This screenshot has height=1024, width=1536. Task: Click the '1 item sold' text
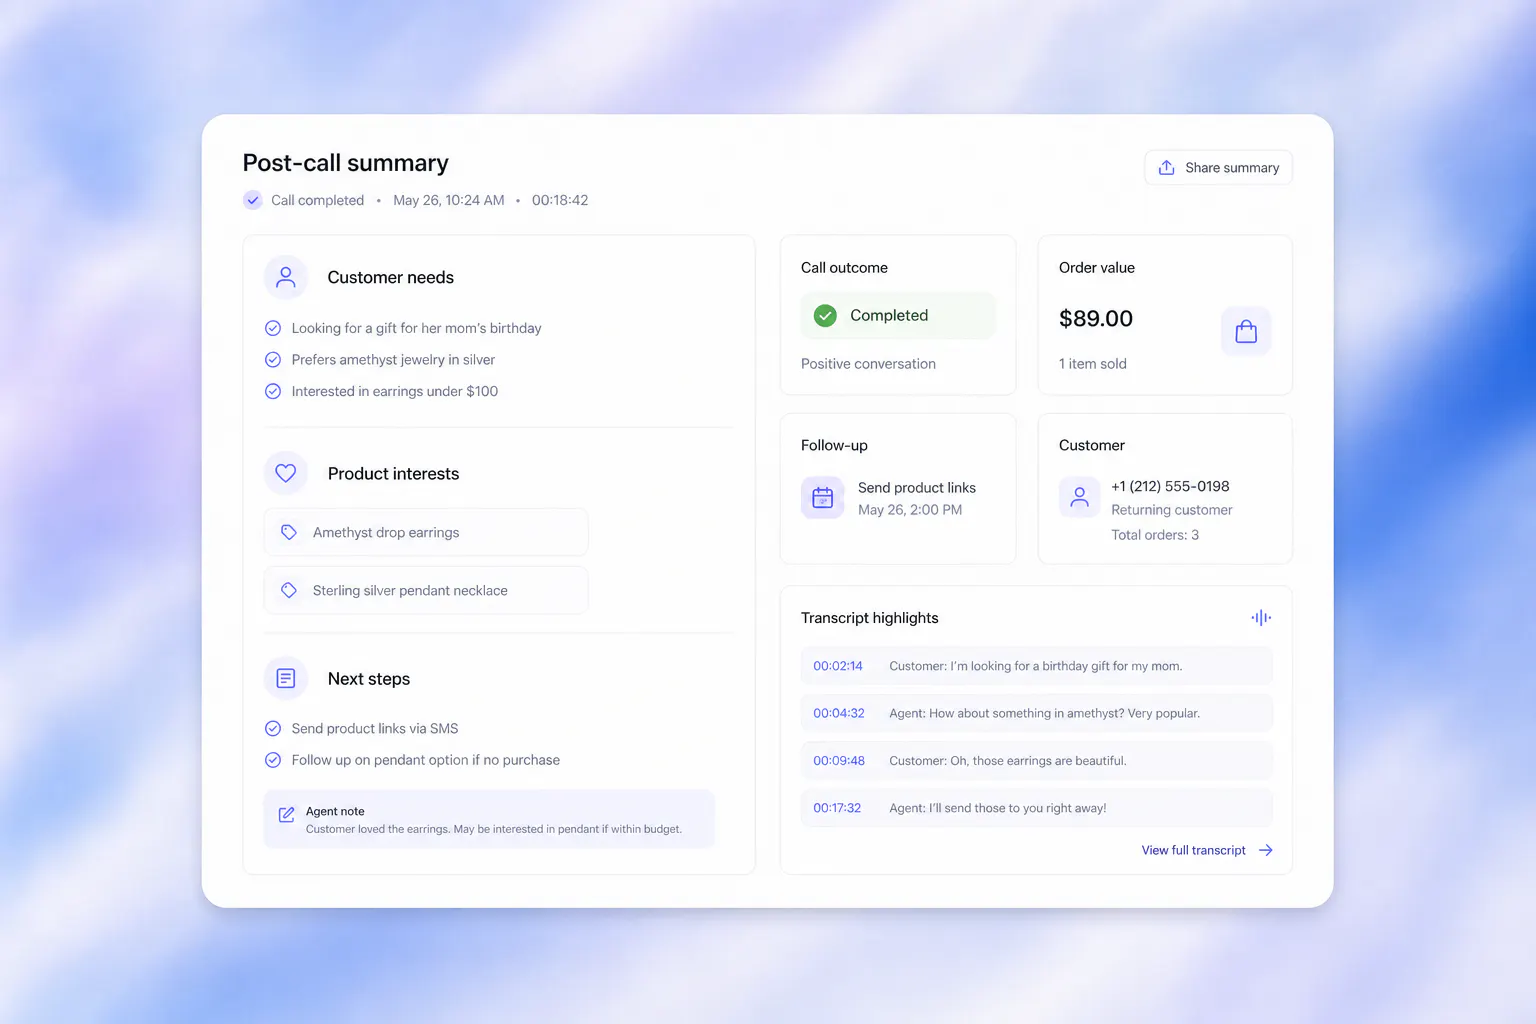click(1093, 364)
